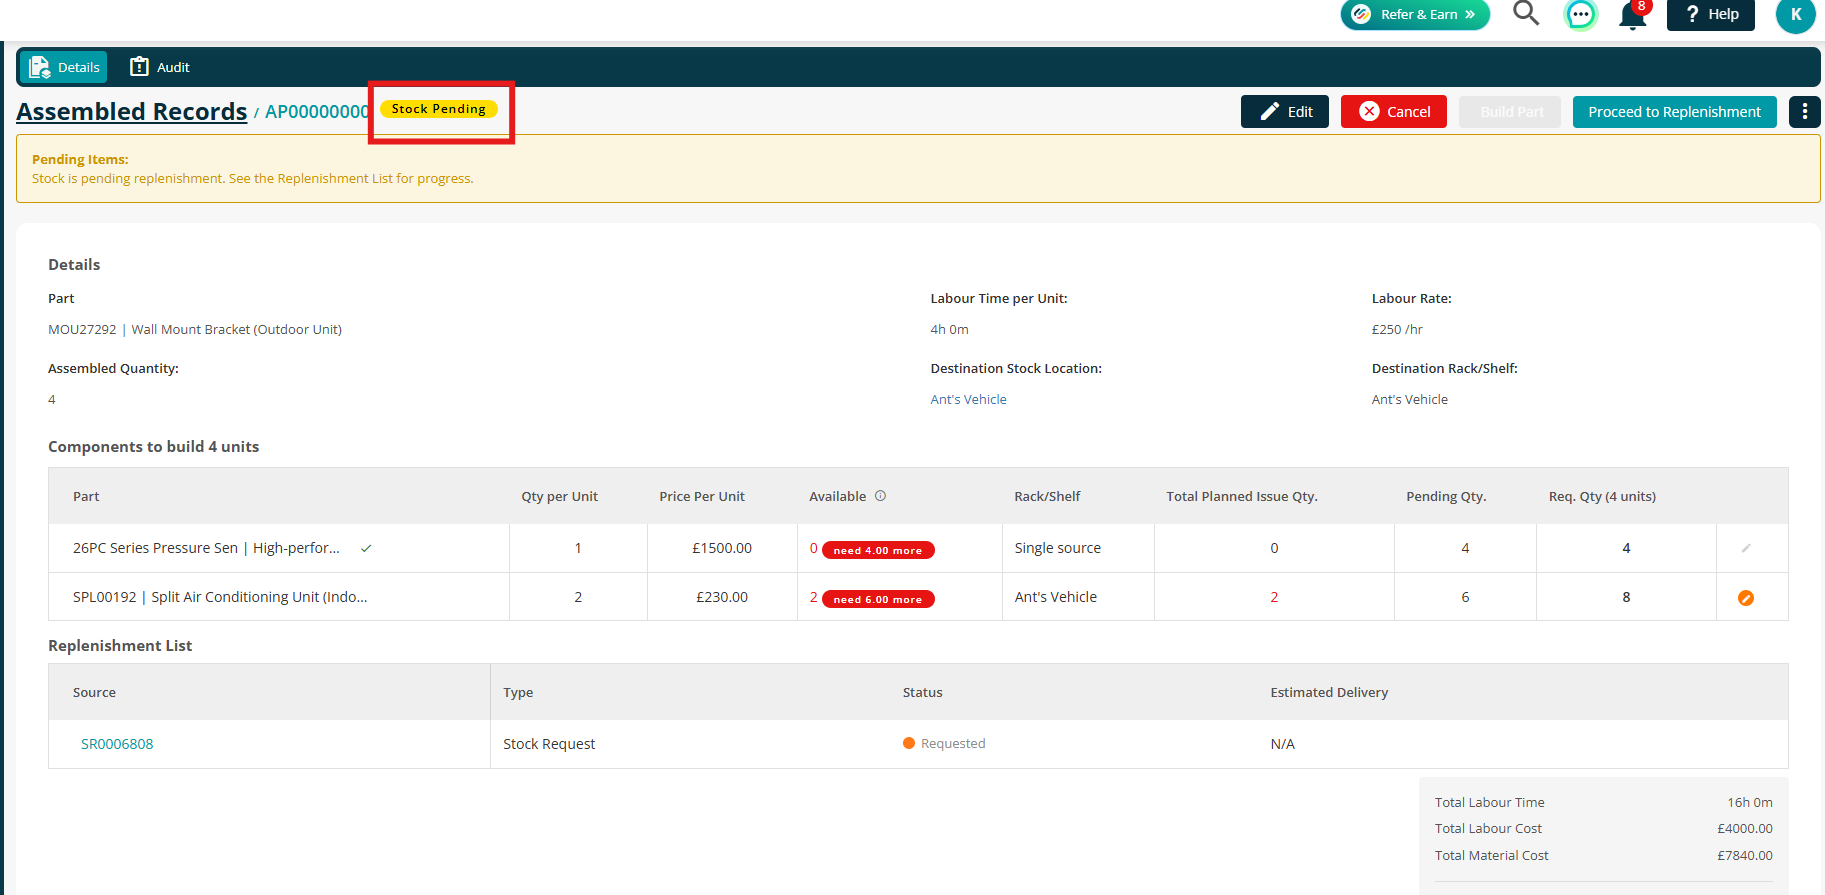The height and width of the screenshot is (895, 1825).
Task: Click the Total Labour Time 16h 0m value
Action: (x=1750, y=802)
